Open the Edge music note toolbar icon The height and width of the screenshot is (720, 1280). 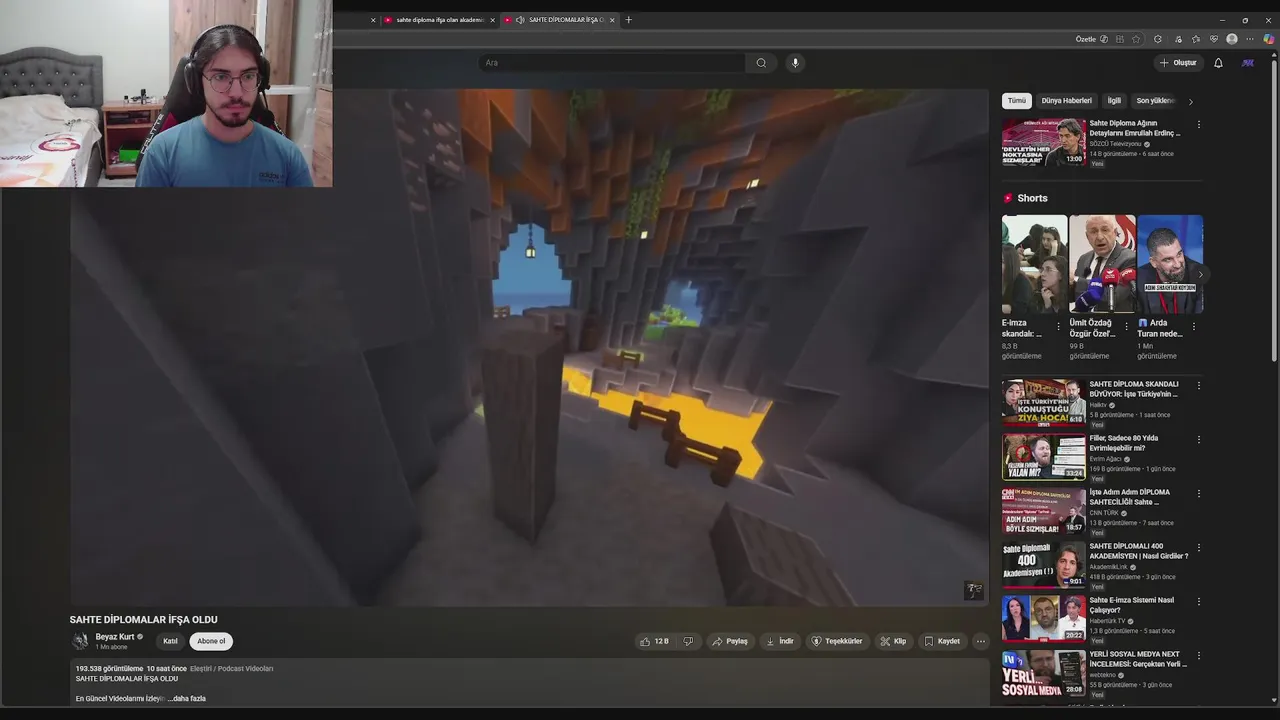pos(1177,39)
